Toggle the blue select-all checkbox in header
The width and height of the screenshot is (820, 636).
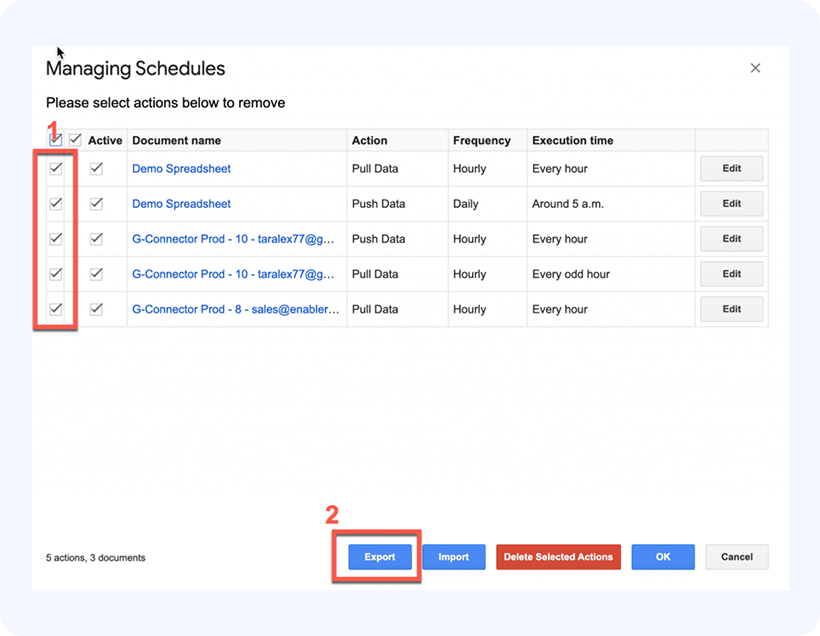coord(56,140)
